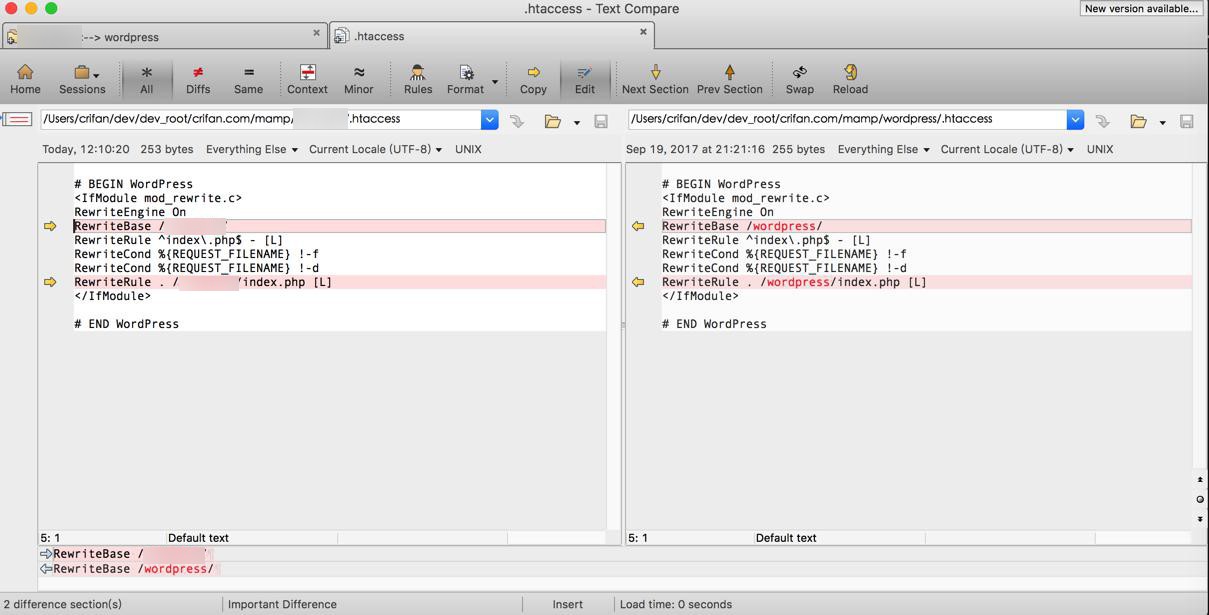This screenshot has width=1209, height=615.
Task: Click left pane # BEGIN WordPress line
Action: 133,184
